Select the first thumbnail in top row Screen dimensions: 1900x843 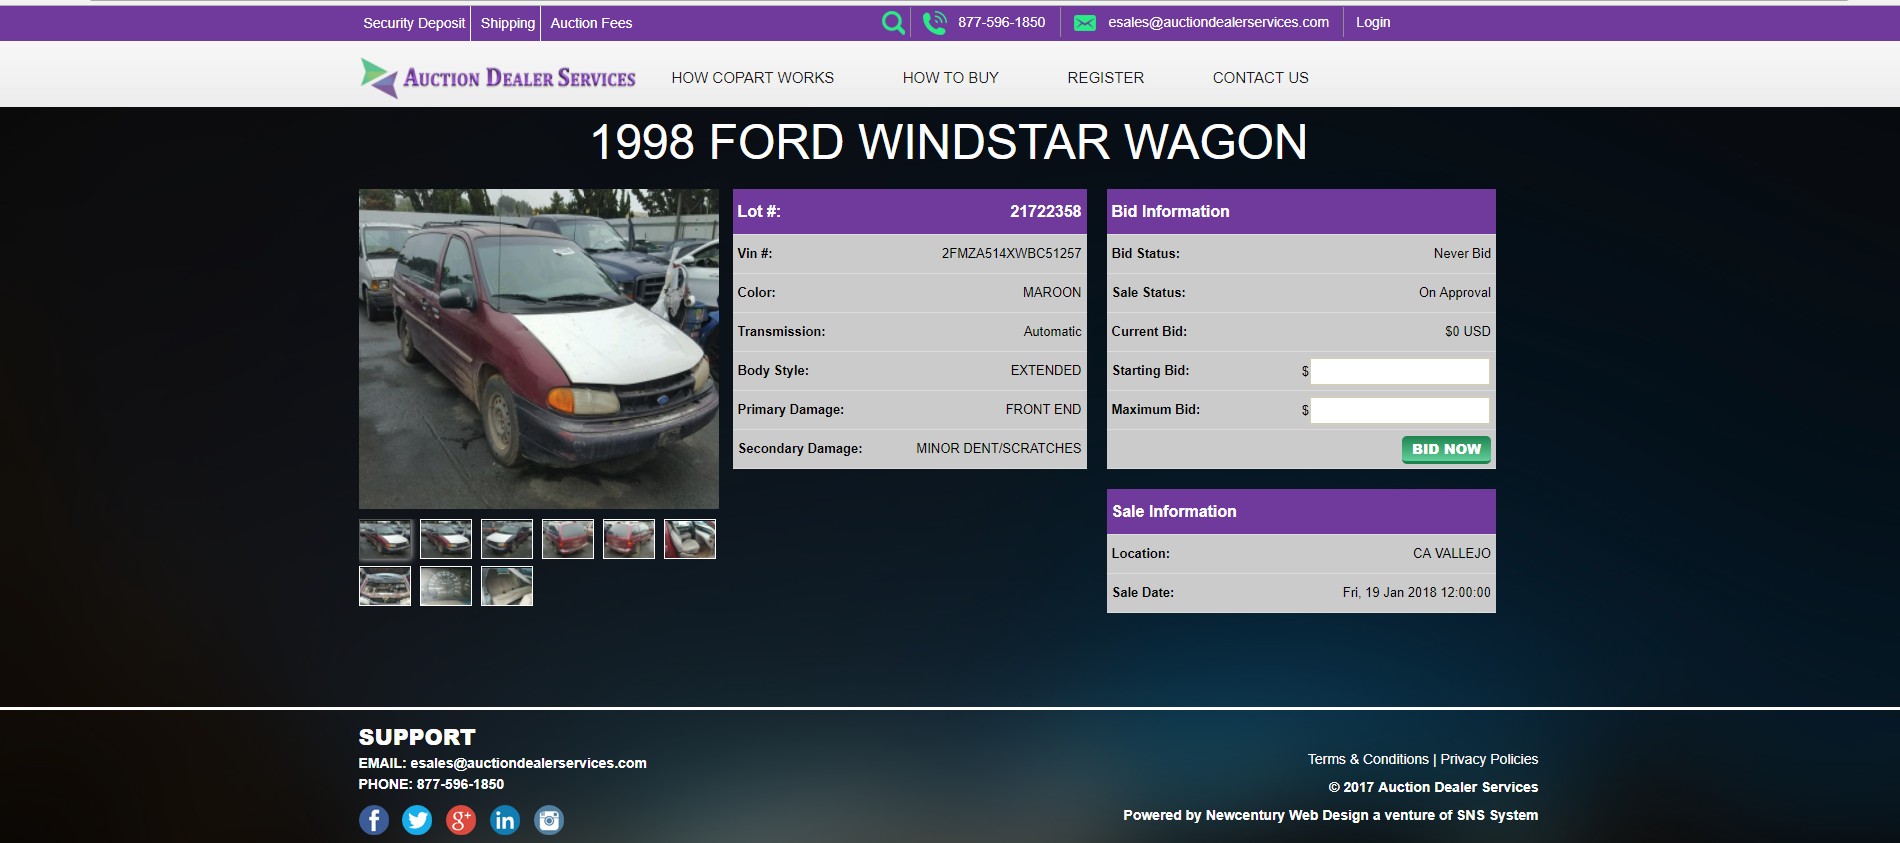[385, 539]
